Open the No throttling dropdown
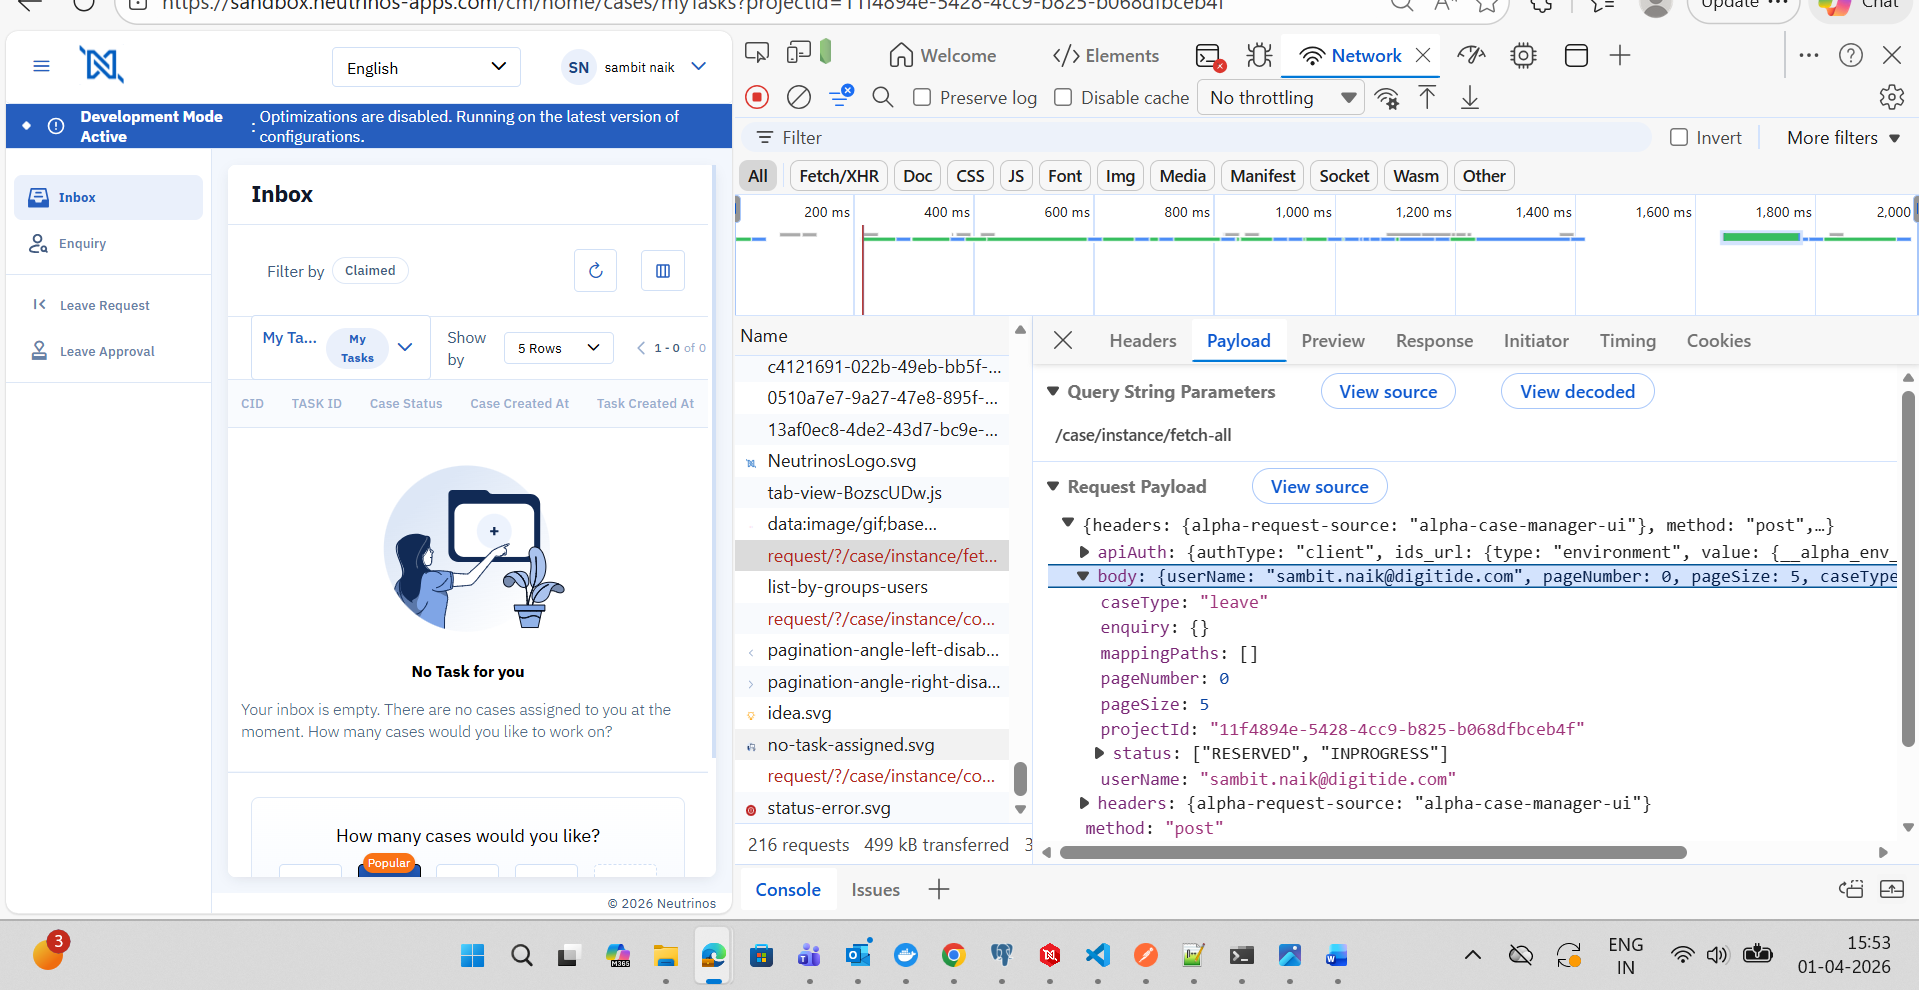The image size is (1919, 990). 1283,97
